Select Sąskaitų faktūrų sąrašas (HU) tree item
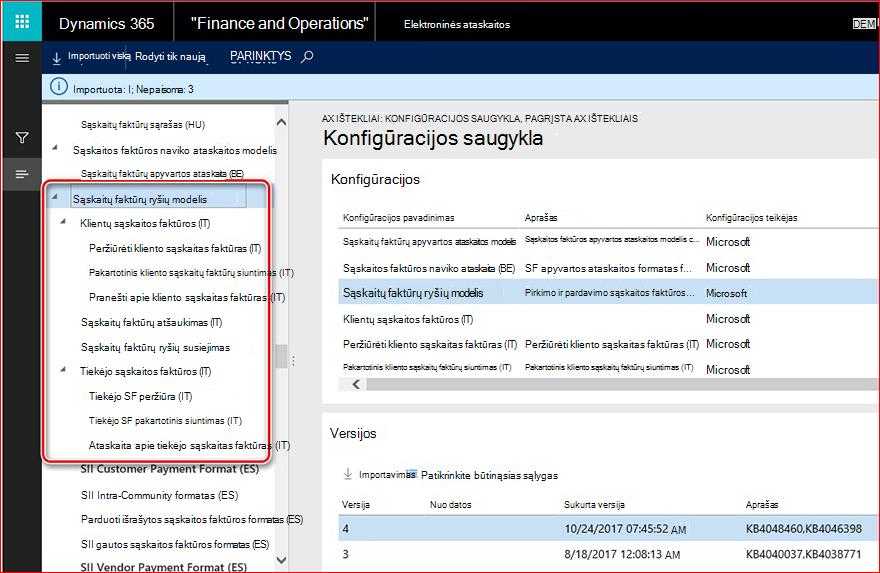880x573 pixels. (x=143, y=125)
